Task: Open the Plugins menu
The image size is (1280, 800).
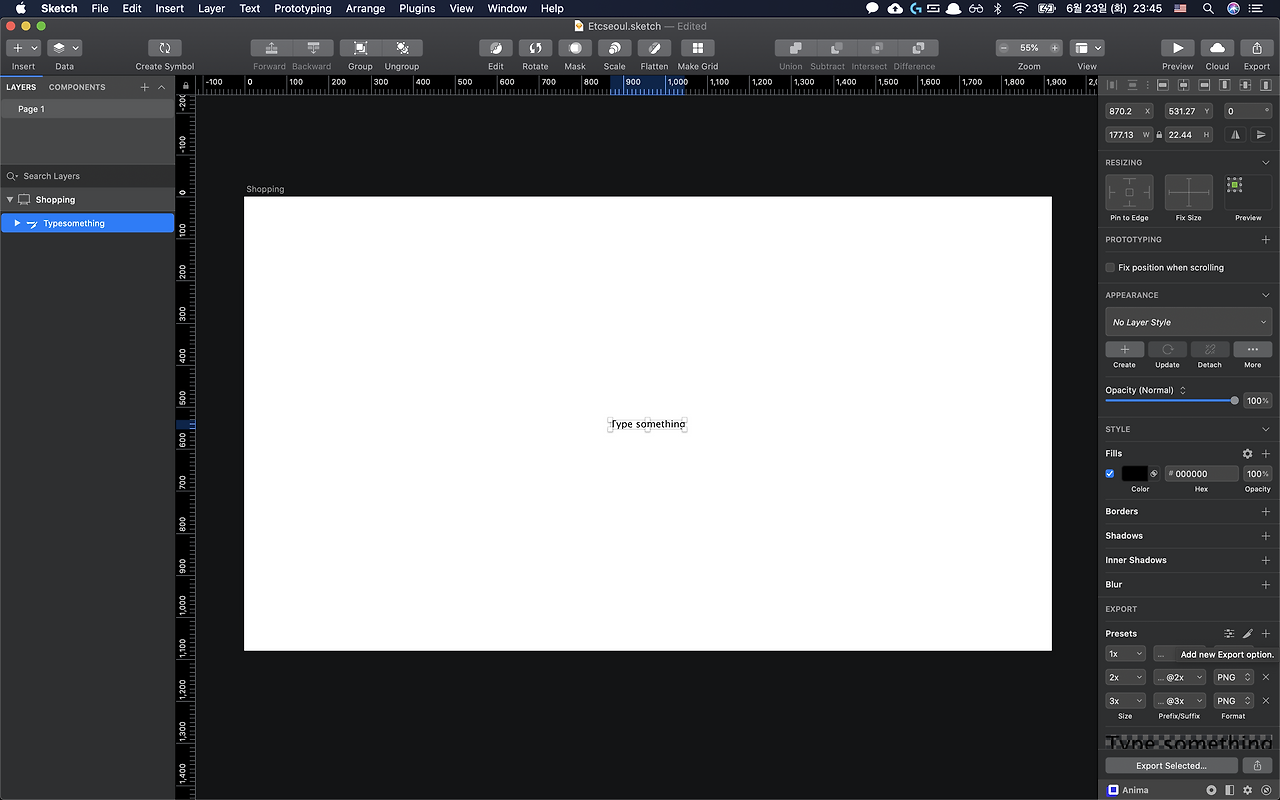Action: (417, 8)
